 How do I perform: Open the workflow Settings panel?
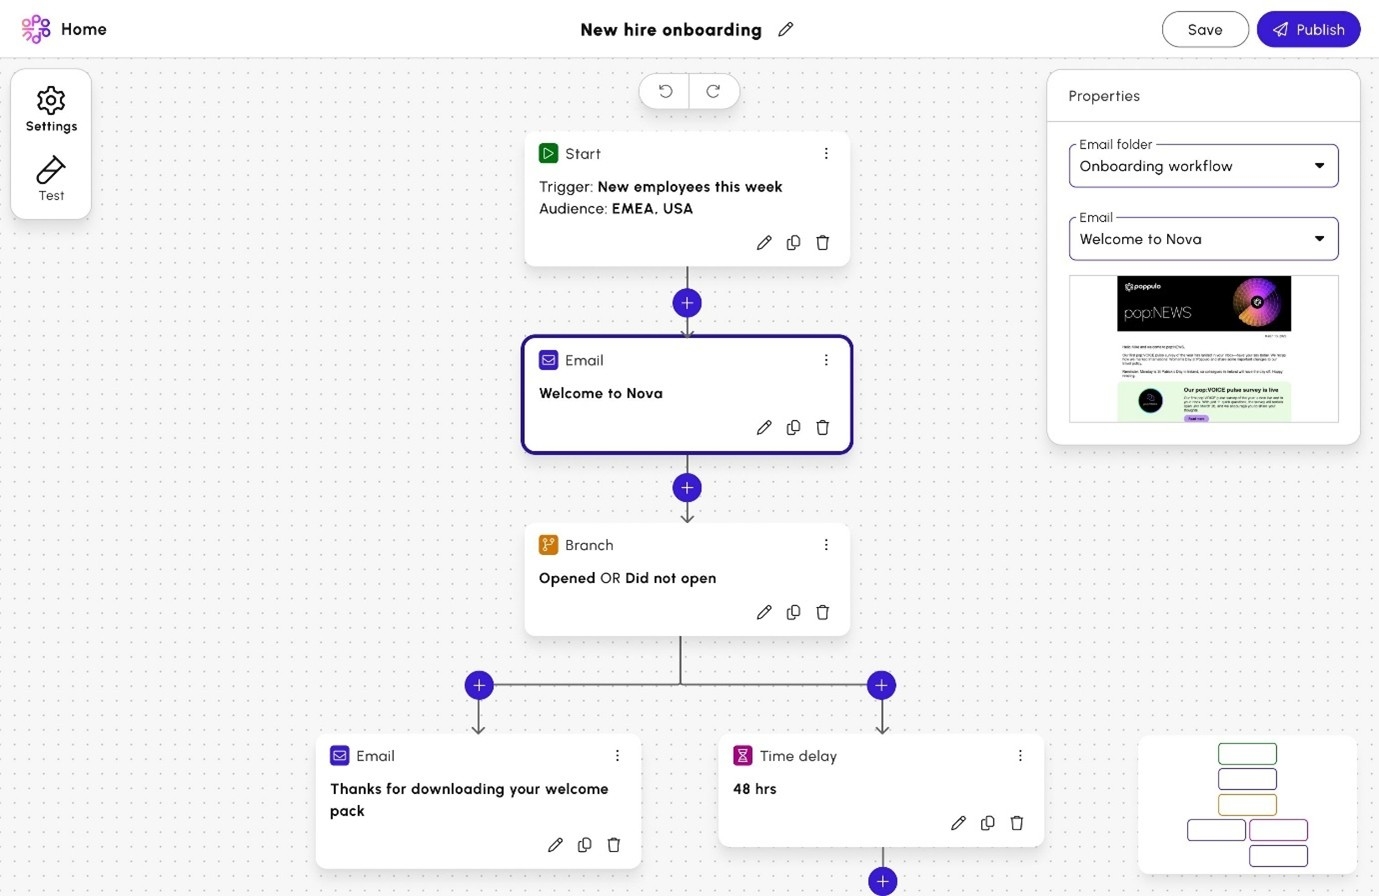point(51,109)
